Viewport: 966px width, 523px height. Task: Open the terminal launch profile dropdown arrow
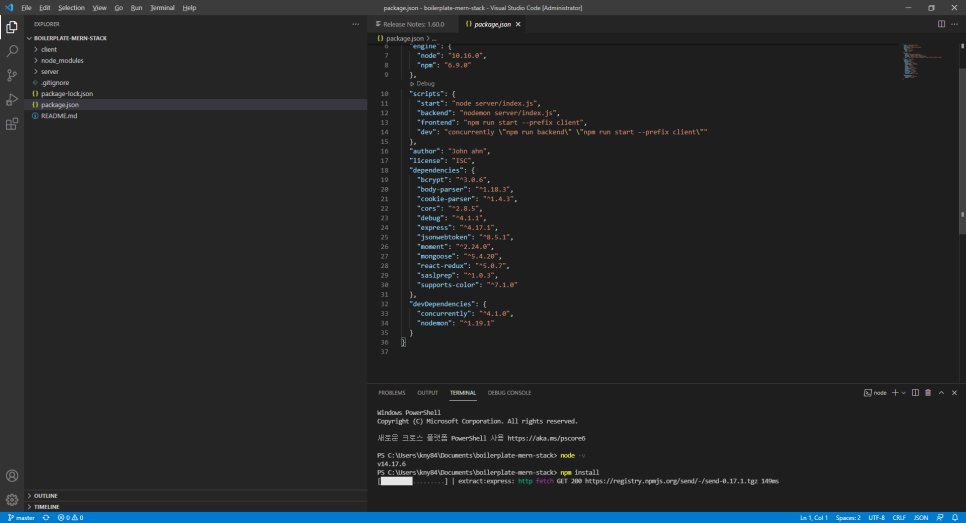[904, 393]
